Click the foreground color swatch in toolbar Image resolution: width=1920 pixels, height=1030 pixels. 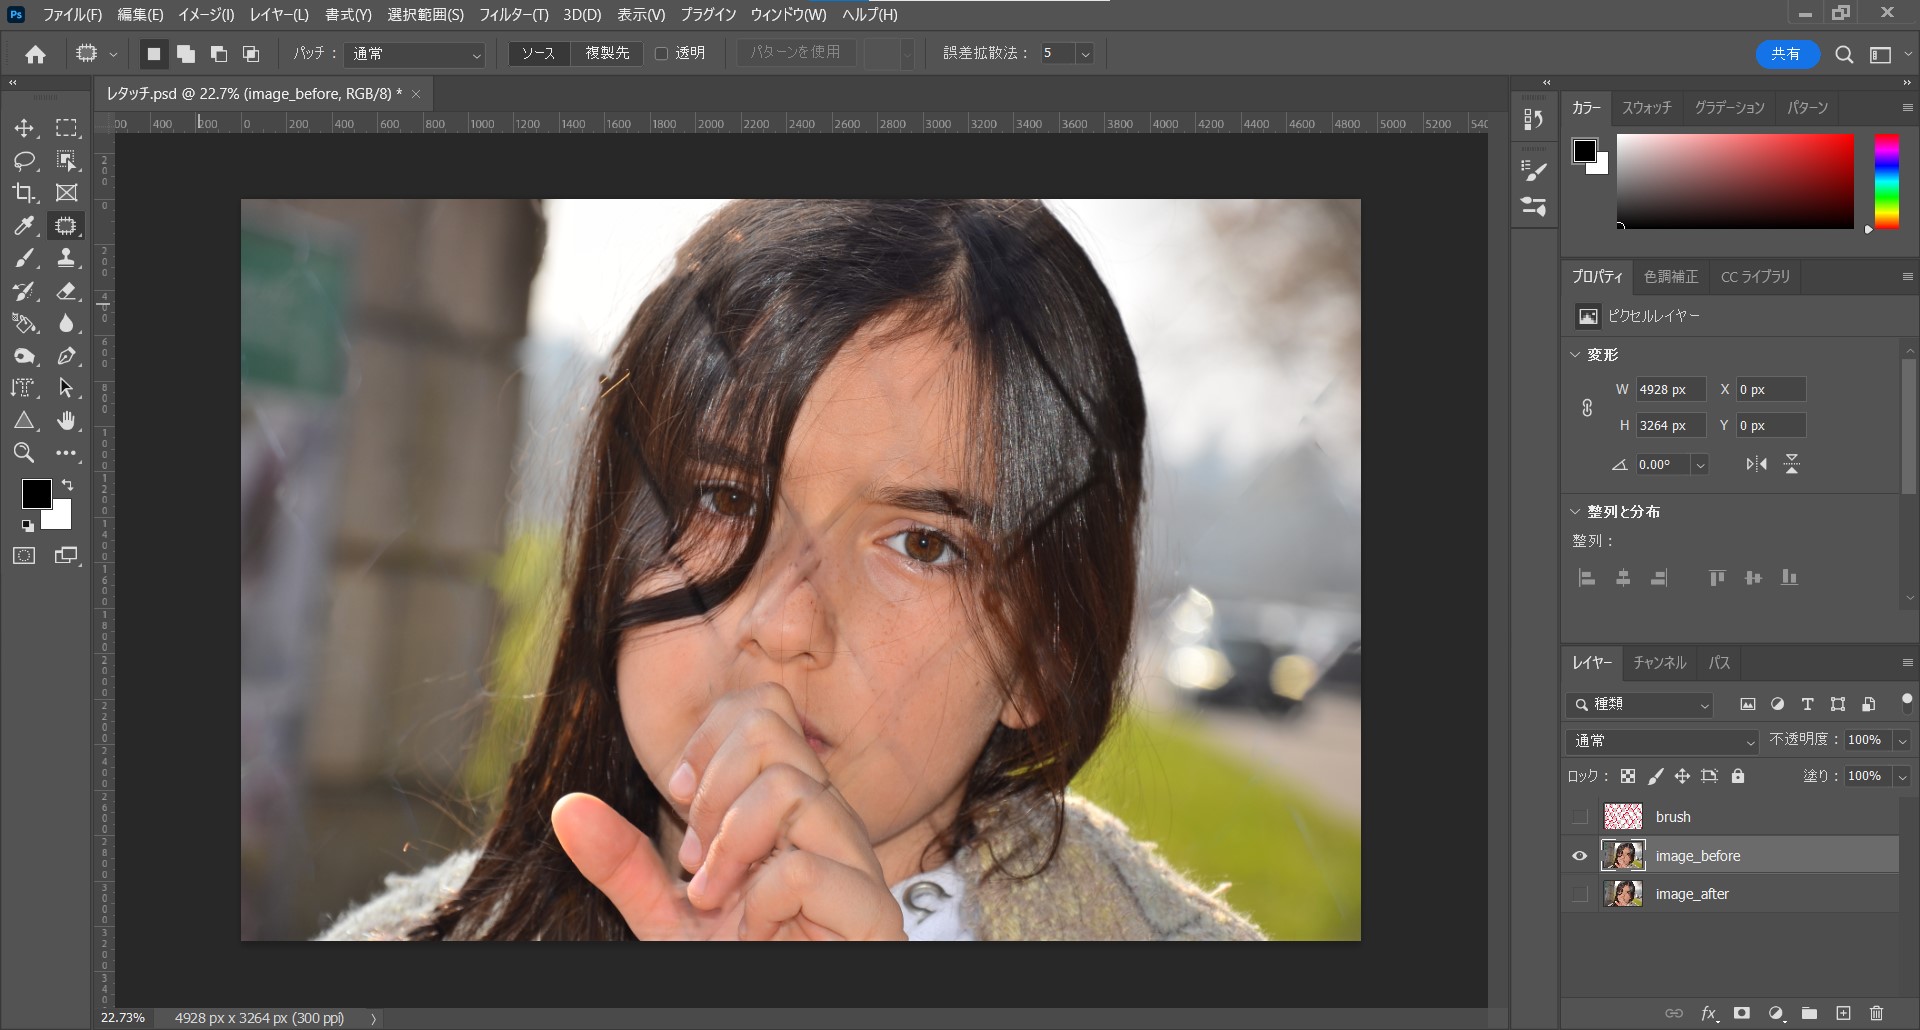pyautogui.click(x=37, y=494)
